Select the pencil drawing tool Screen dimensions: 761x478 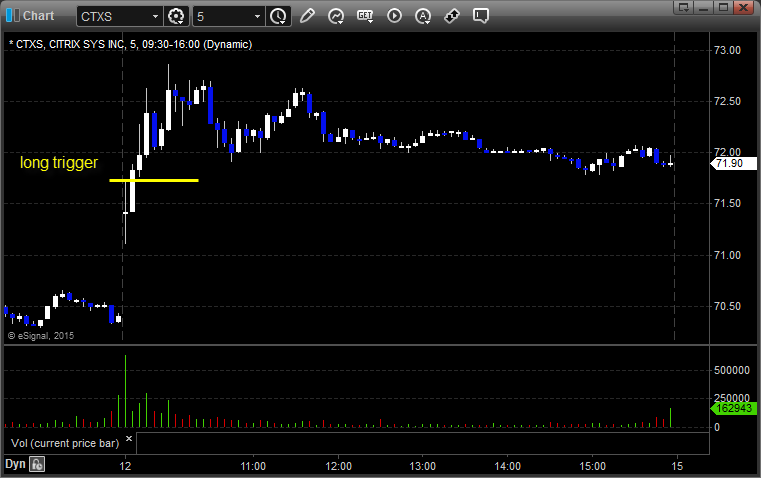click(307, 16)
